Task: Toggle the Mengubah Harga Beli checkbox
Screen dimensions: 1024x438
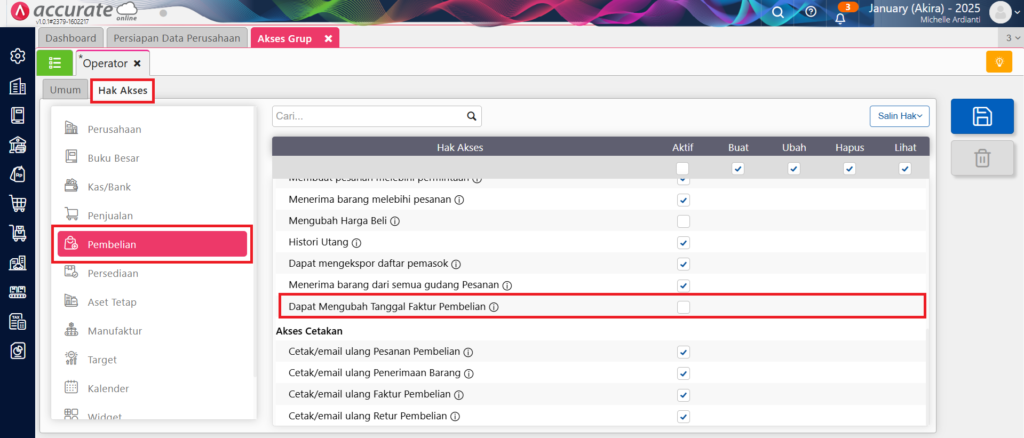Action: [683, 221]
